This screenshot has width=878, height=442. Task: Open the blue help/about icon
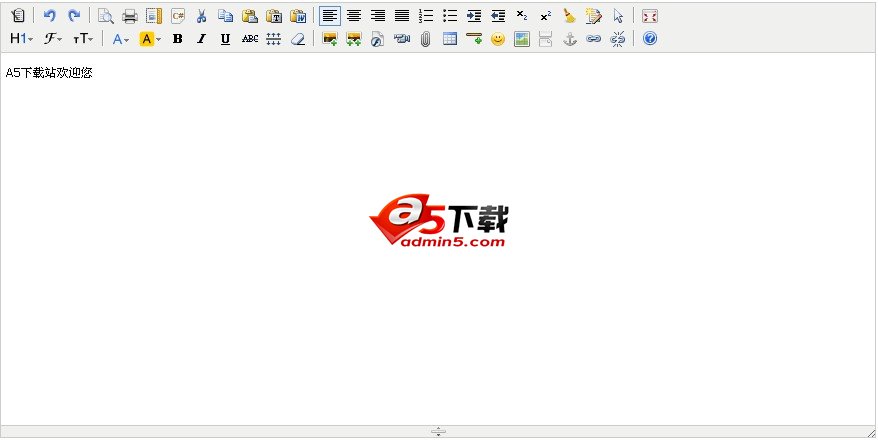650,39
